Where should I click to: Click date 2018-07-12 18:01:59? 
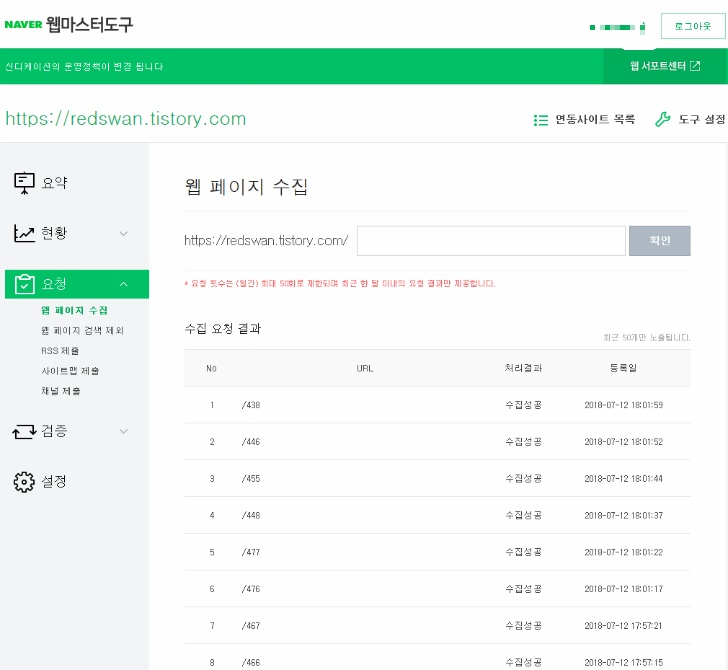624,405
